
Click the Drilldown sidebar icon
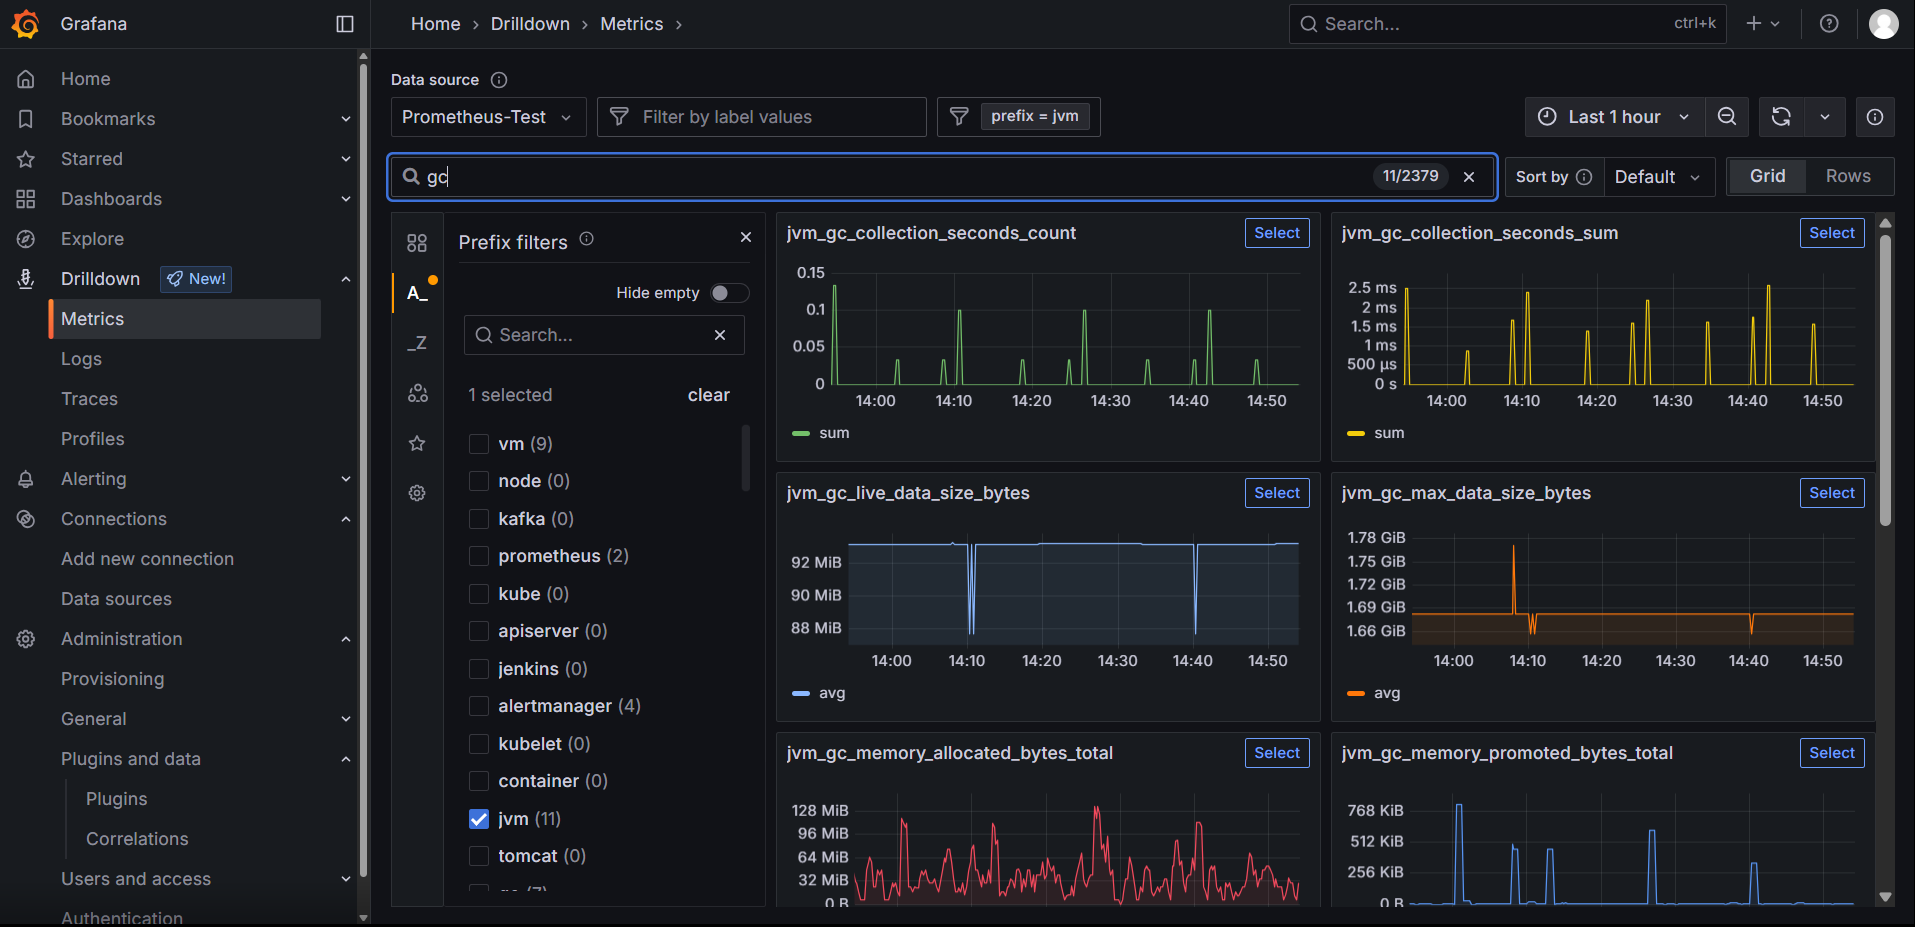click(26, 279)
